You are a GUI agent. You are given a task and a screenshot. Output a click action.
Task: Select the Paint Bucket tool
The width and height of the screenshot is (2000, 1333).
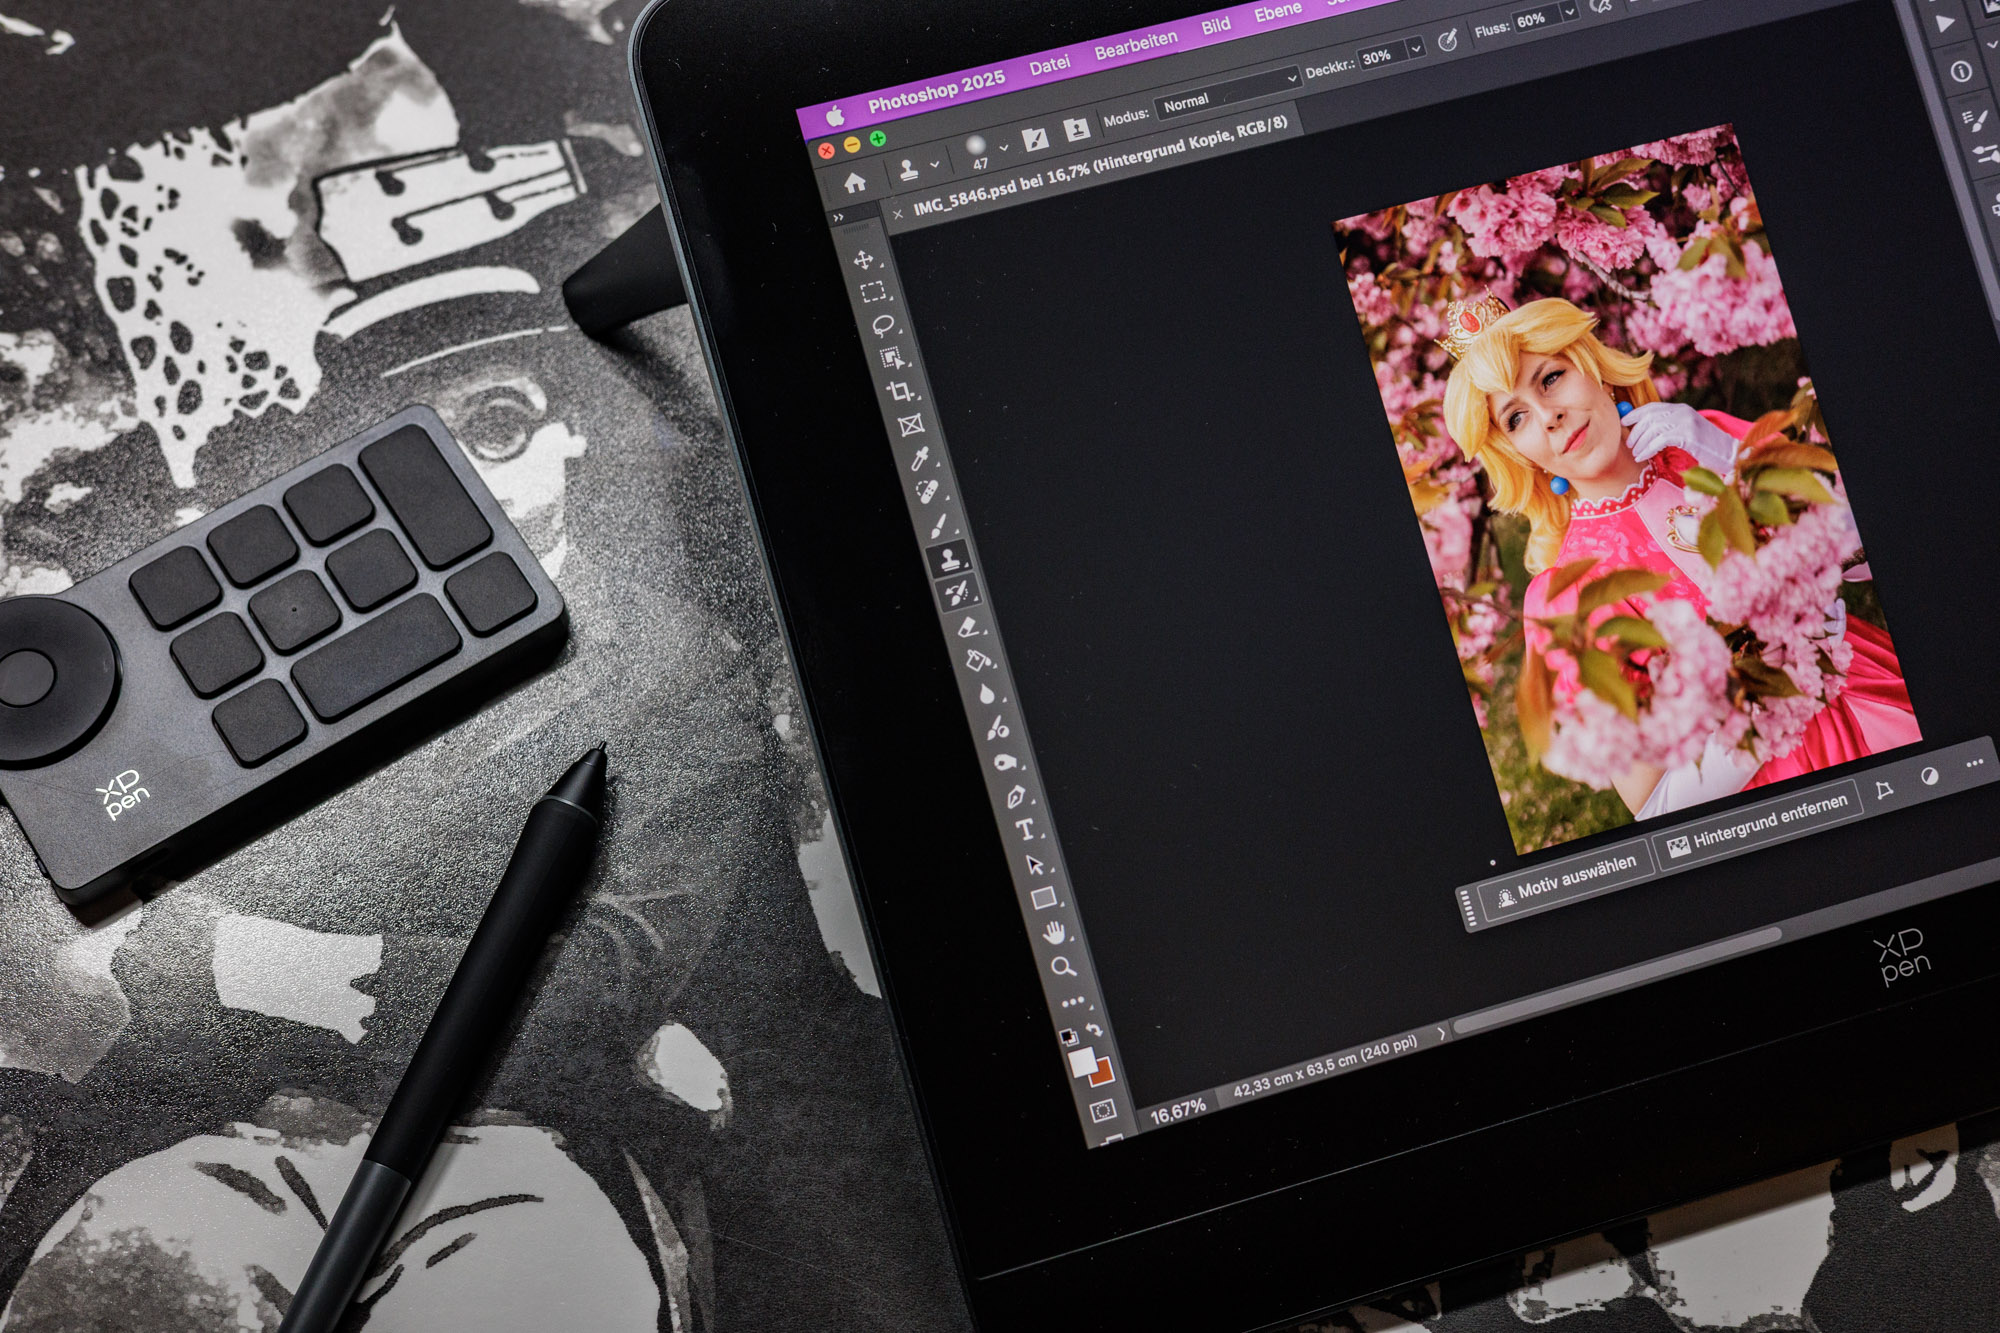977,660
